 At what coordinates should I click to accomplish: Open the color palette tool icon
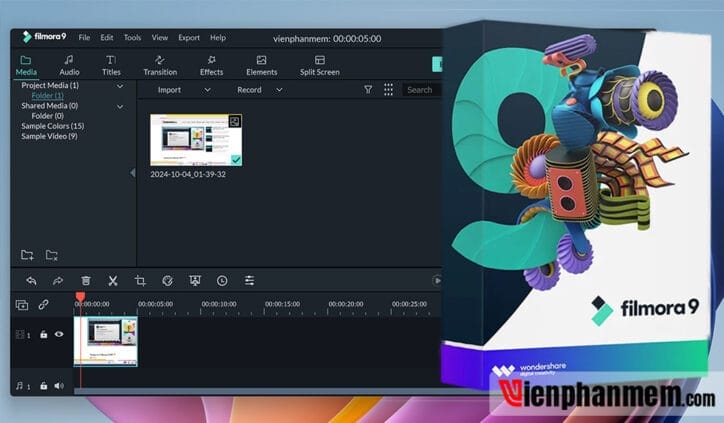click(168, 281)
